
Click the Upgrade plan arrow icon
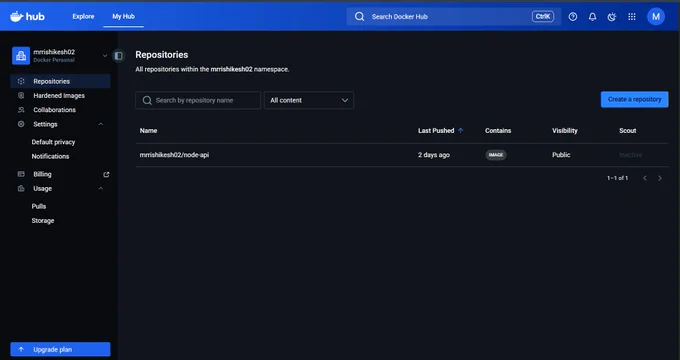pyautogui.click(x=21, y=349)
